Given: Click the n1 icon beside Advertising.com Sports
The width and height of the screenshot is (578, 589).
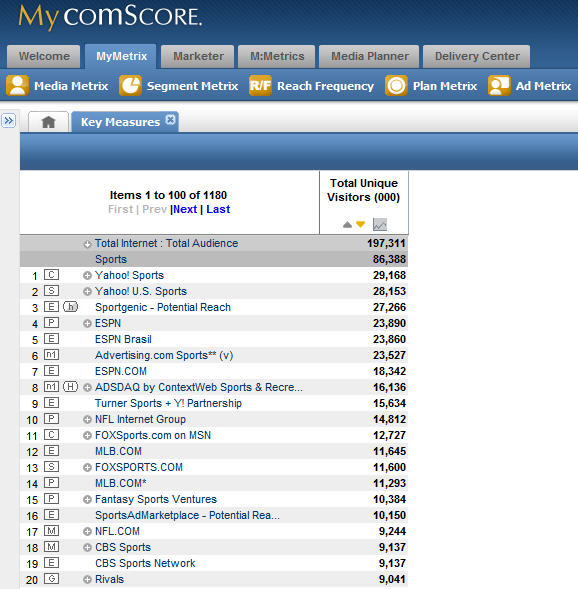Looking at the screenshot, I should point(51,355).
